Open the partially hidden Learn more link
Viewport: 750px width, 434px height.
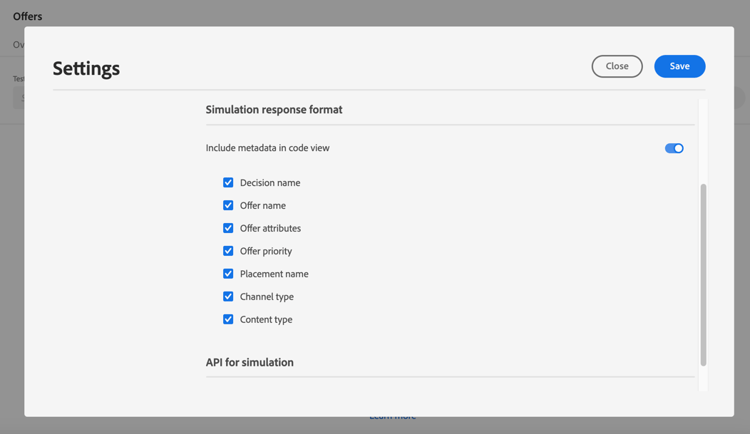392,417
